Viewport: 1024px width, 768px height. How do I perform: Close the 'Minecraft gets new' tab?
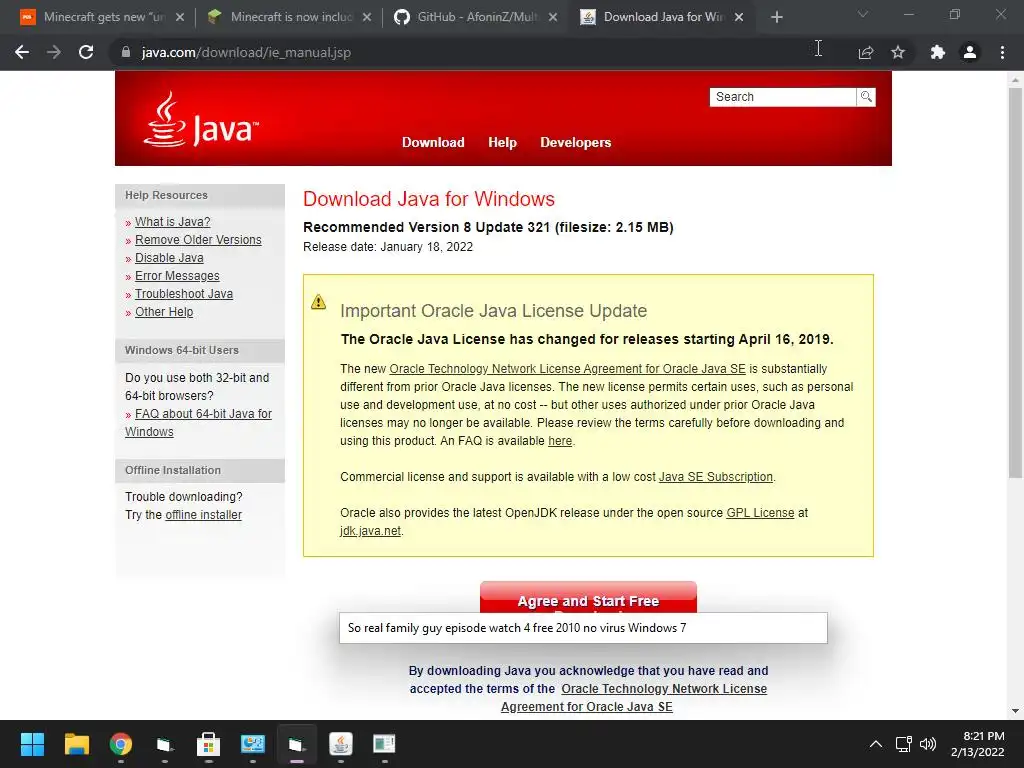click(x=180, y=17)
